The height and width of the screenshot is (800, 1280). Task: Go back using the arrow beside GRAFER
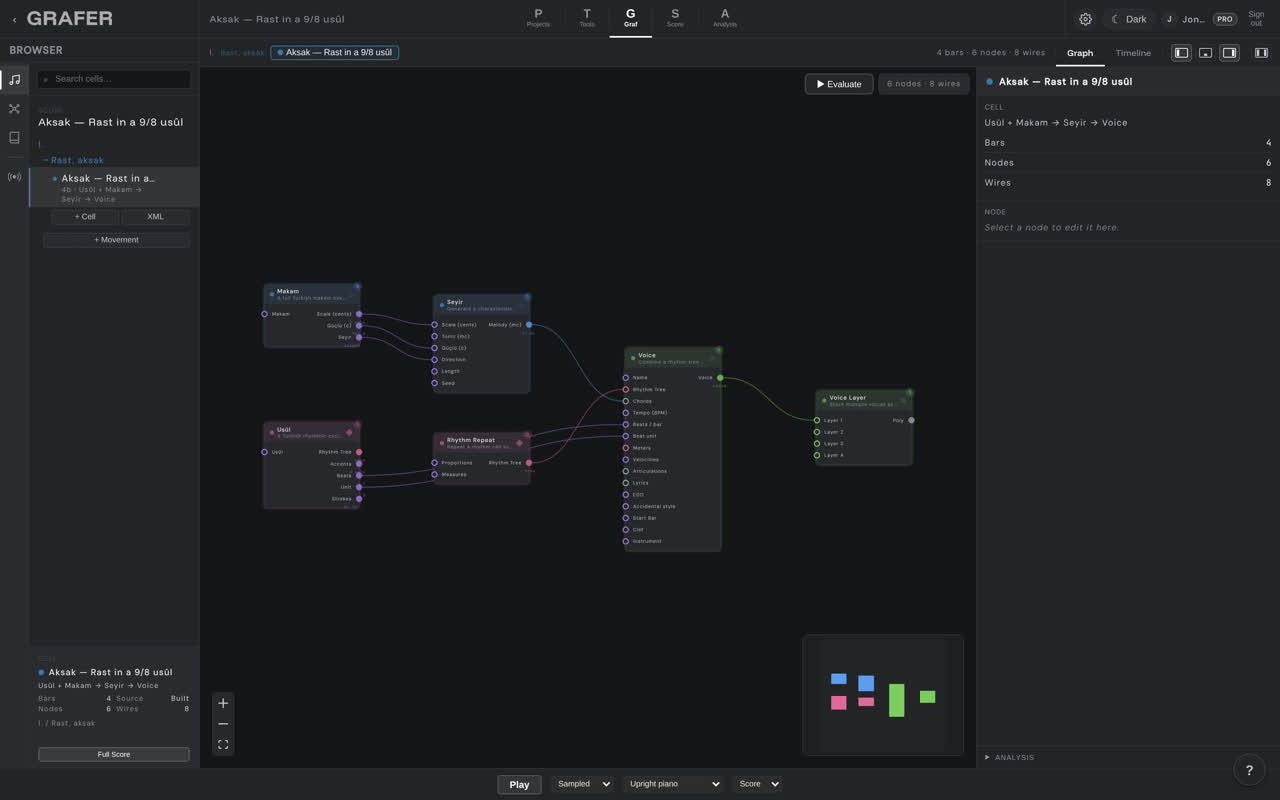[x=14, y=19]
